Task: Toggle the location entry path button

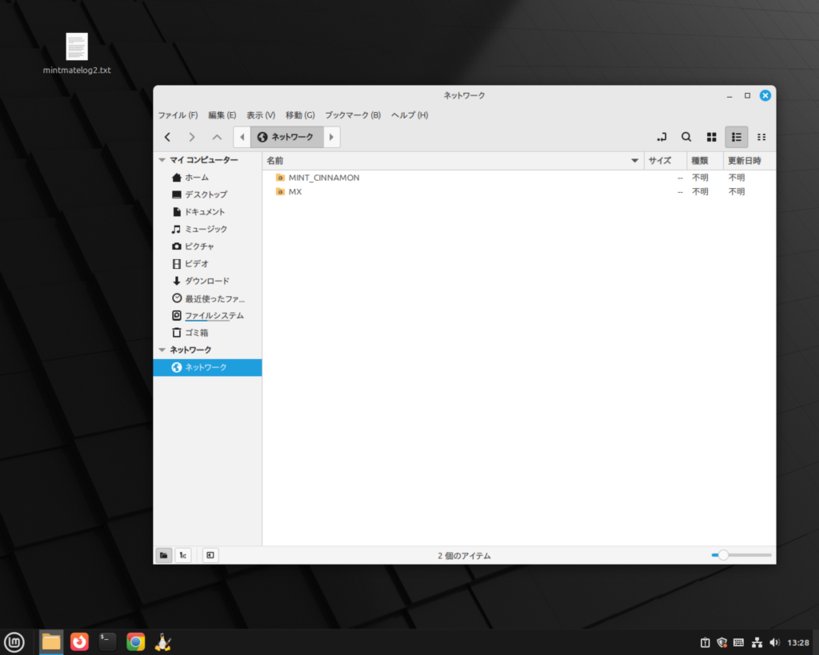Action: point(661,137)
